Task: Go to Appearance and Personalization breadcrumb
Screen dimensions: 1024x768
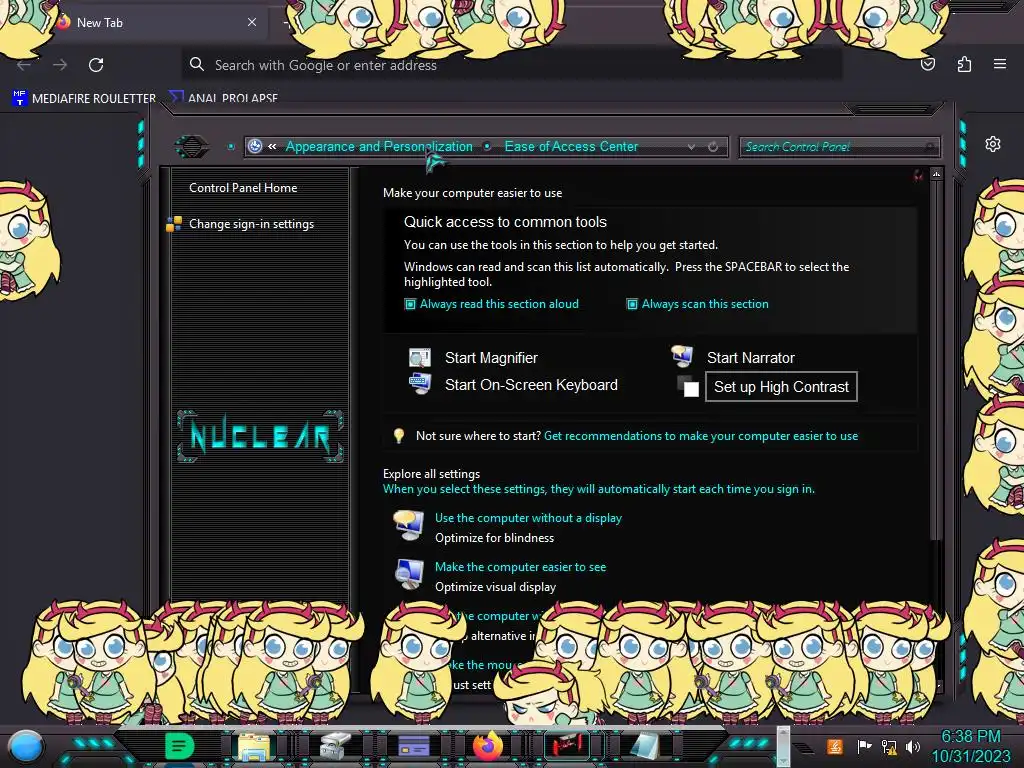Action: pyautogui.click(x=379, y=146)
